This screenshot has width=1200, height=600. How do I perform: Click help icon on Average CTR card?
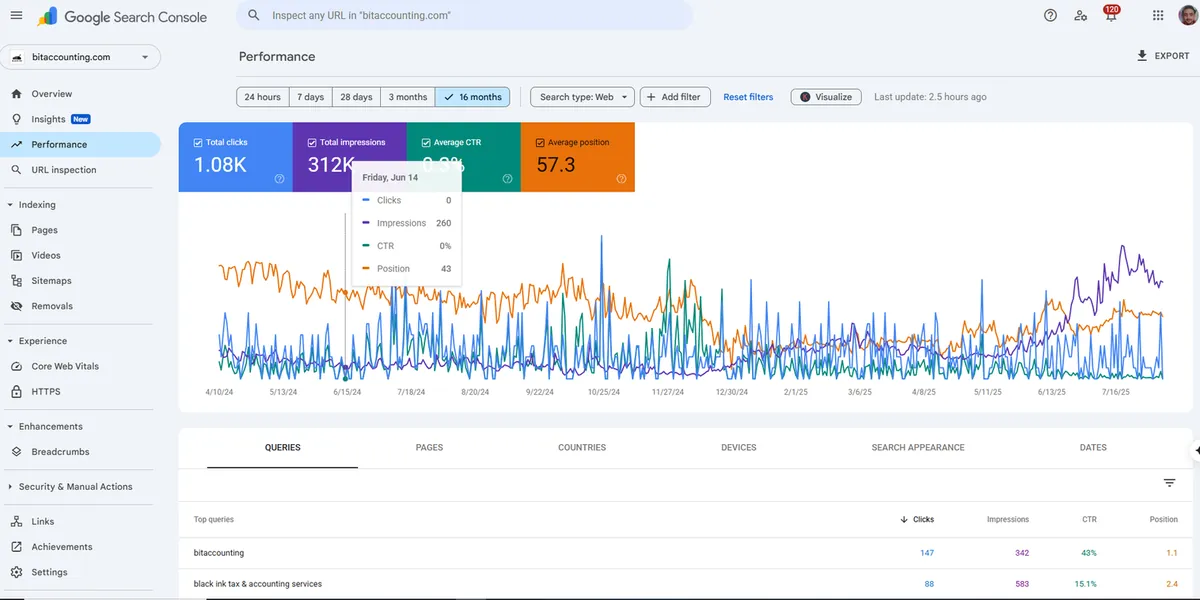[507, 179]
